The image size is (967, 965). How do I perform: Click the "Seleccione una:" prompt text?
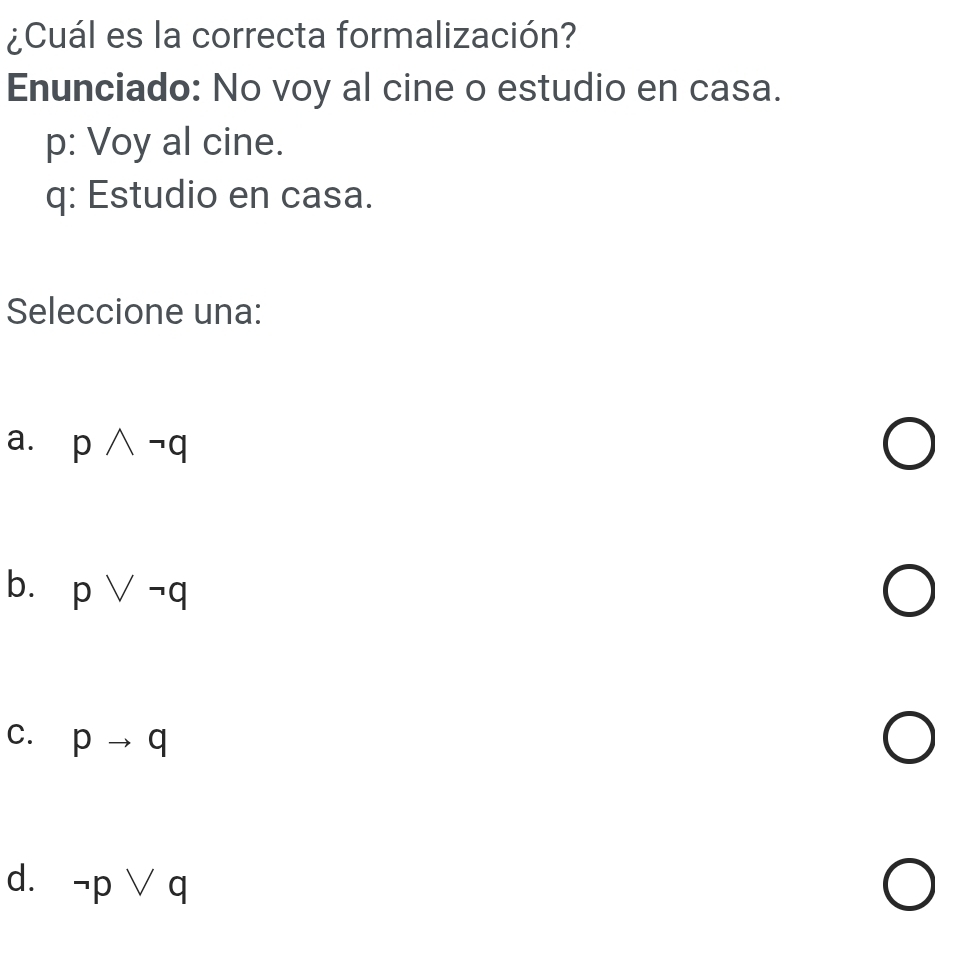tap(134, 311)
